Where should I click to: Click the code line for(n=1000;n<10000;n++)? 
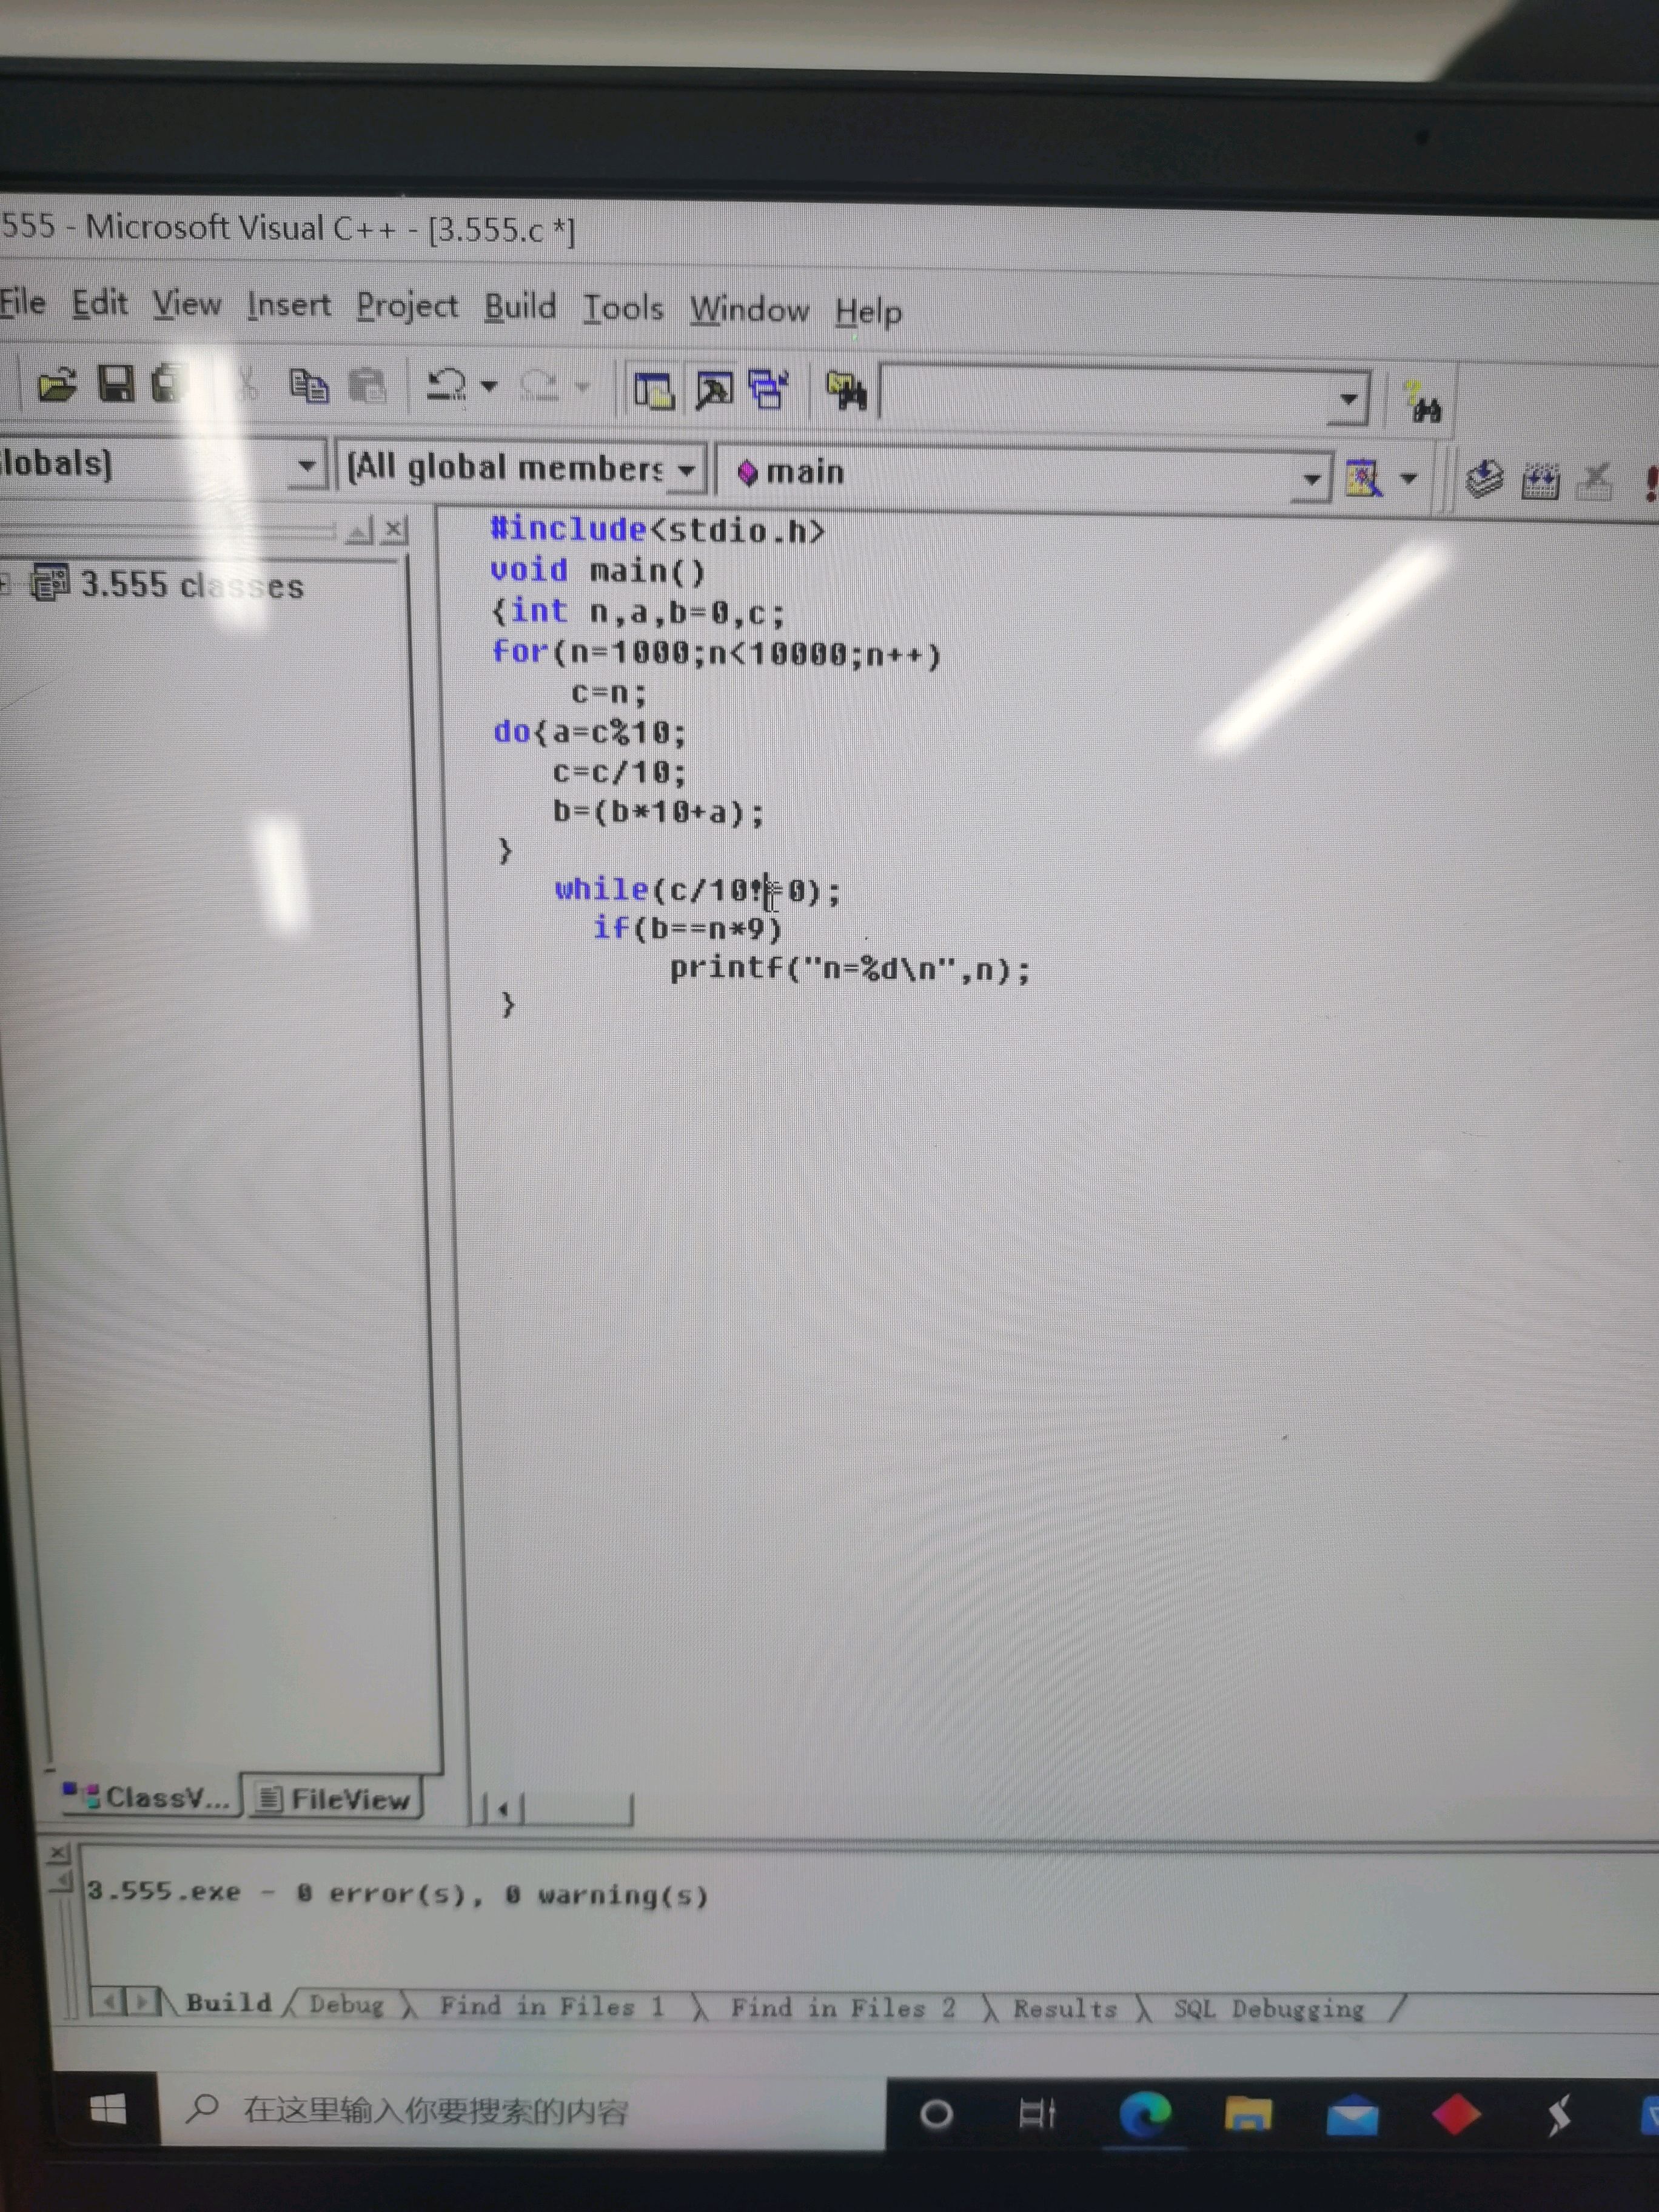point(716,653)
